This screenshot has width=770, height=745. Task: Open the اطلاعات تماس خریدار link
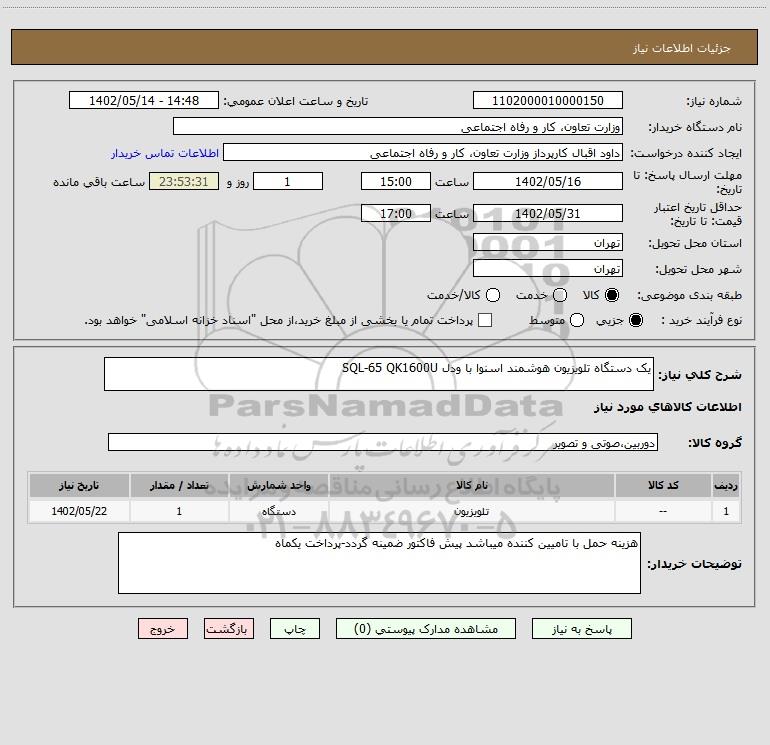tap(165, 153)
